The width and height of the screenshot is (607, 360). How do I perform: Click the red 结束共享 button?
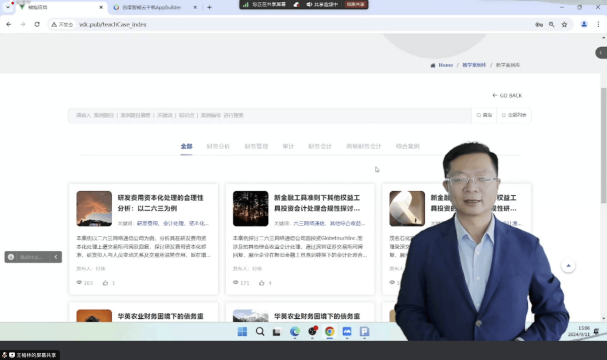(x=355, y=5)
